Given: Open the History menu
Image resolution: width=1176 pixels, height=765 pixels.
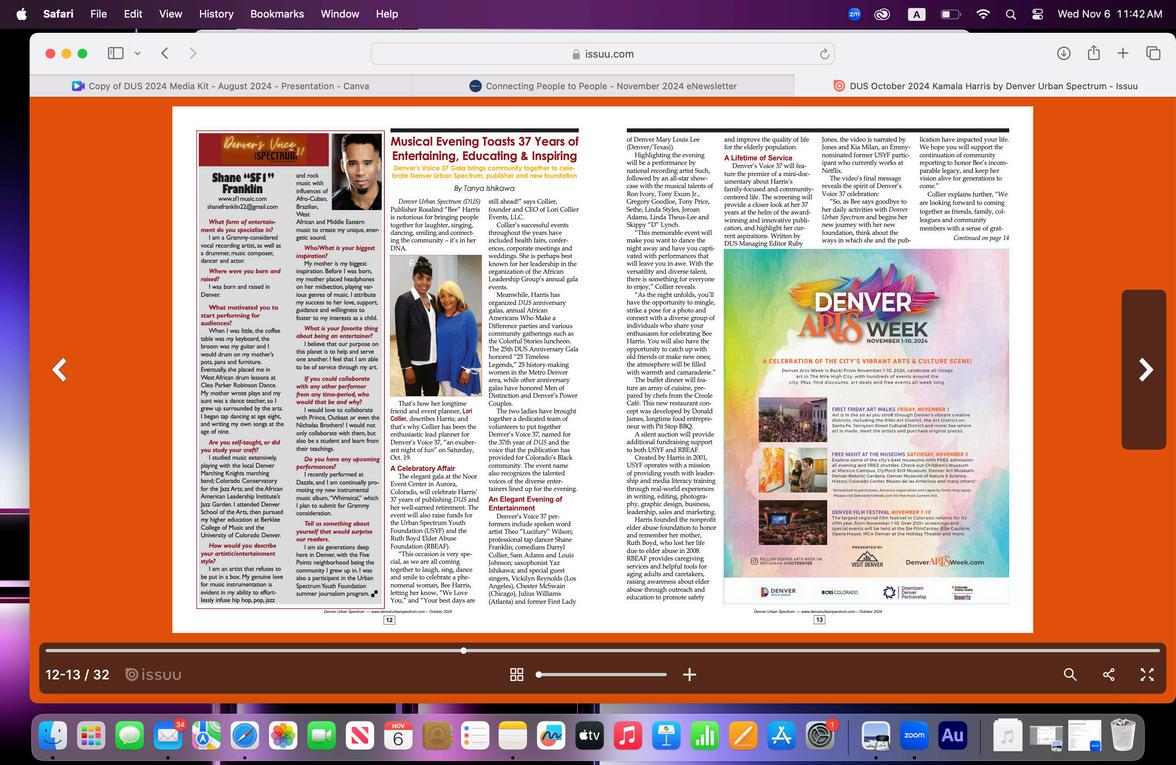Looking at the screenshot, I should click(x=216, y=14).
